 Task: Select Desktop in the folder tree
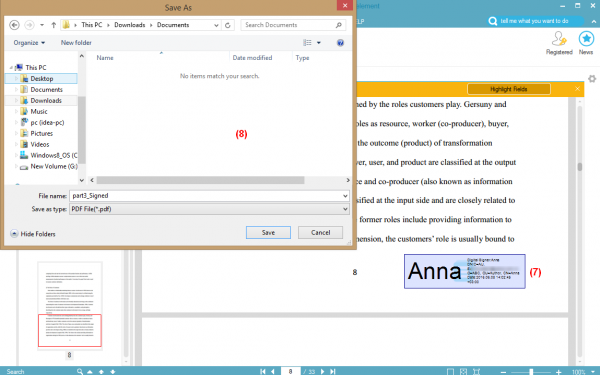click(41, 78)
